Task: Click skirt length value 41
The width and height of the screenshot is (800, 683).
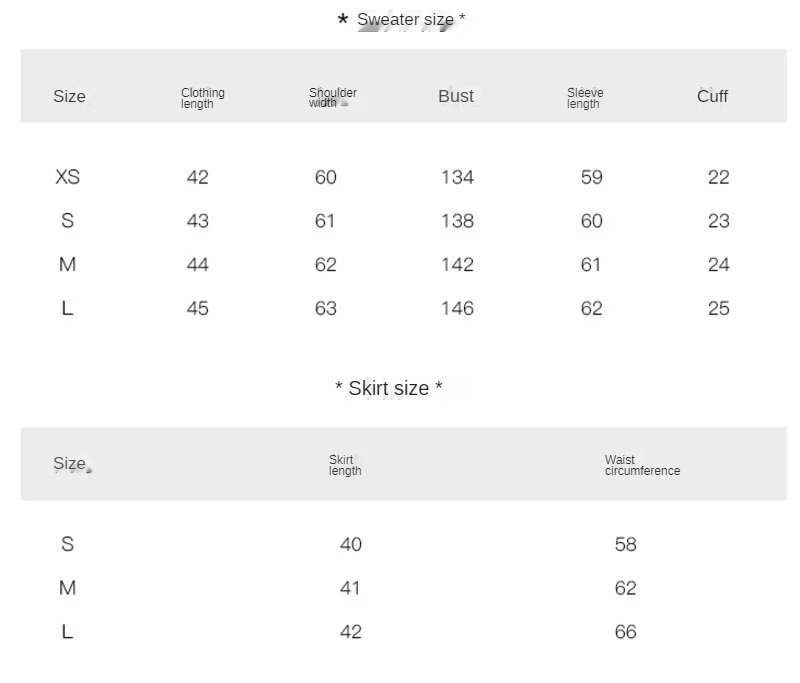Action: click(x=350, y=588)
